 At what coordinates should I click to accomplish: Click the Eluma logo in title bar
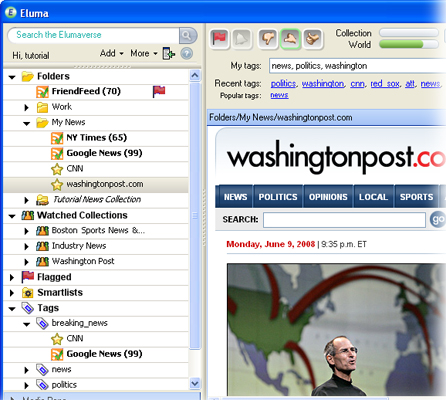[x=11, y=13]
